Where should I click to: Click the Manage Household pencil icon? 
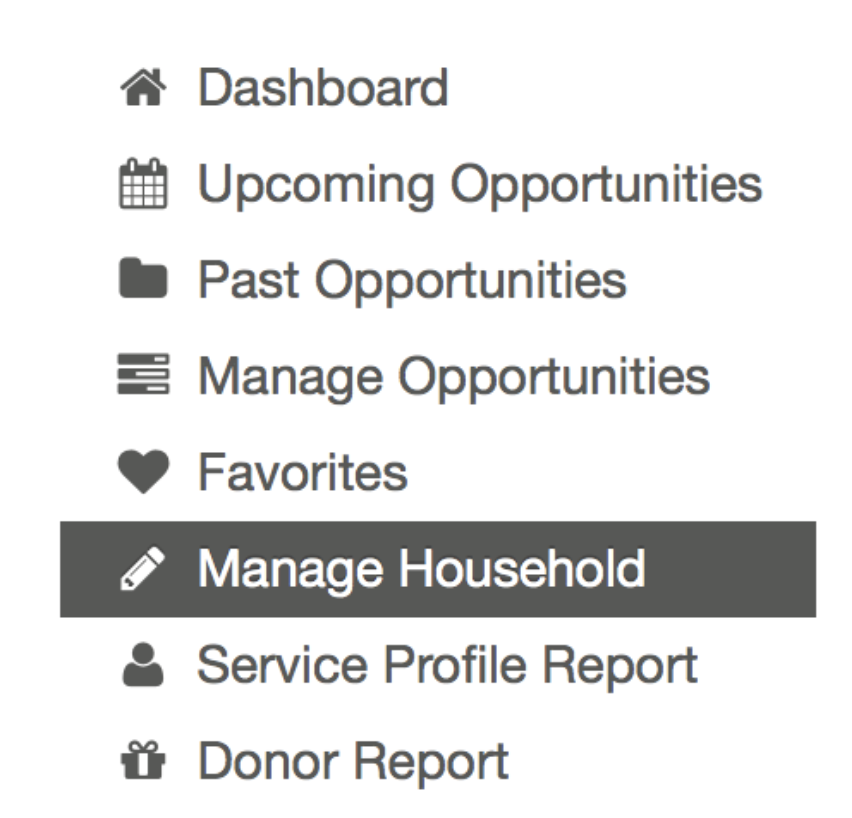coord(143,569)
